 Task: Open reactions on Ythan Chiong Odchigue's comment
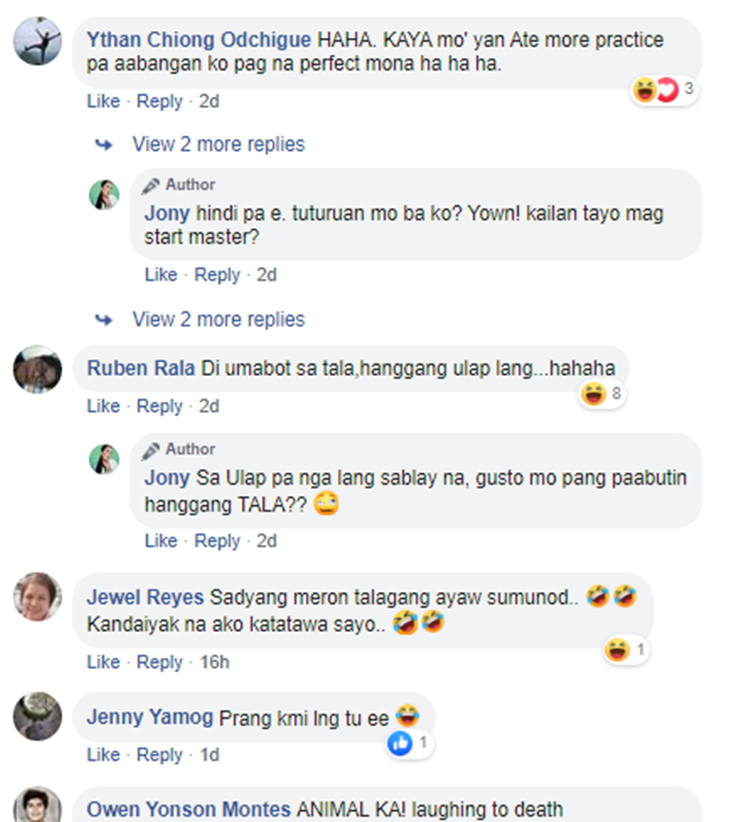[664, 90]
